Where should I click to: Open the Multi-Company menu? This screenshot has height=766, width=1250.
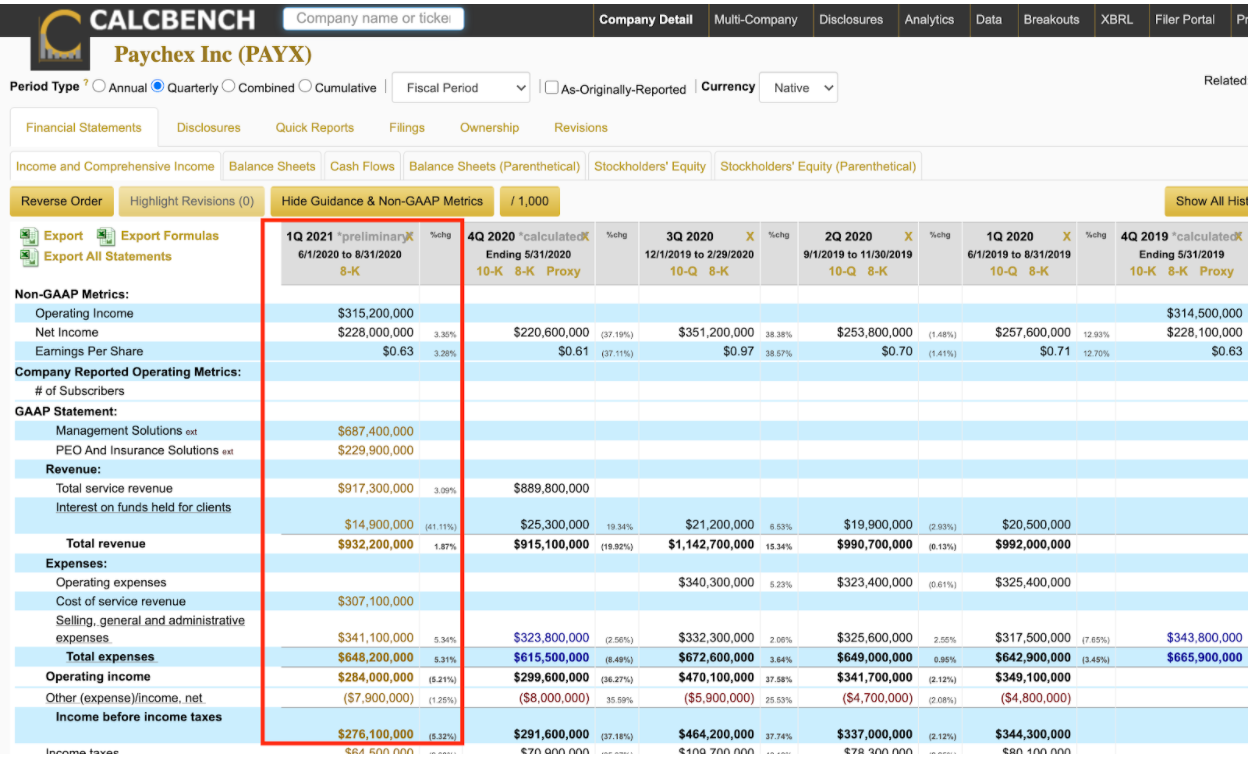pos(755,19)
